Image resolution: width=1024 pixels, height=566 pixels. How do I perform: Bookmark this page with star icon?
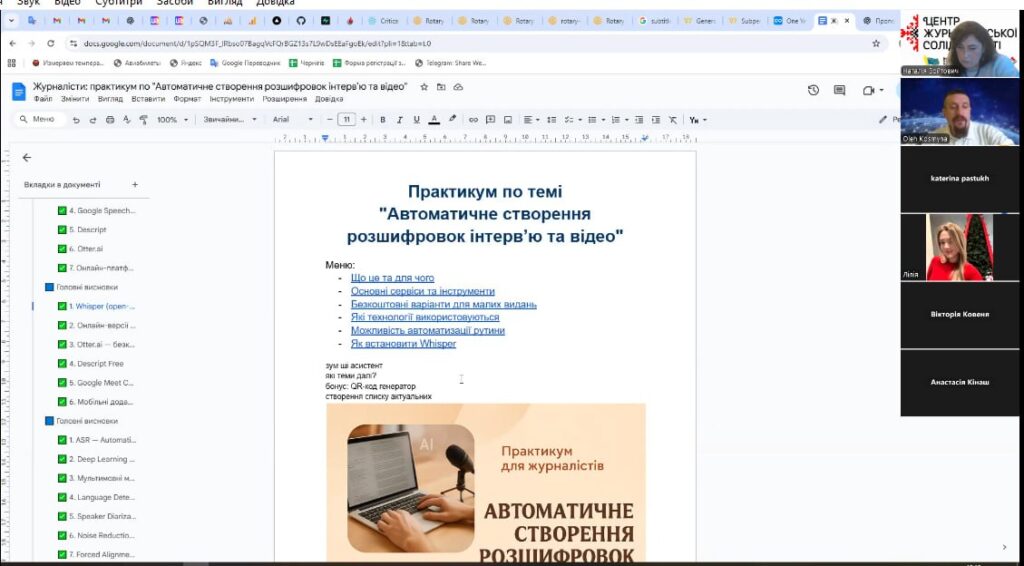[876, 44]
